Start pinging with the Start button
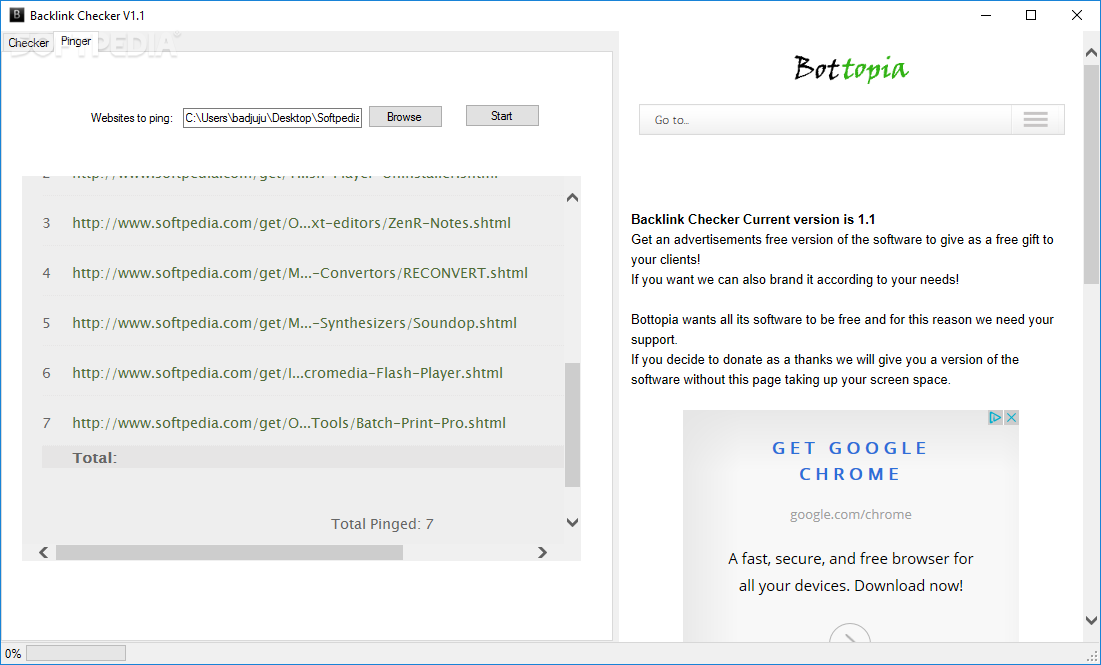This screenshot has width=1101, height=665. pyautogui.click(x=502, y=116)
